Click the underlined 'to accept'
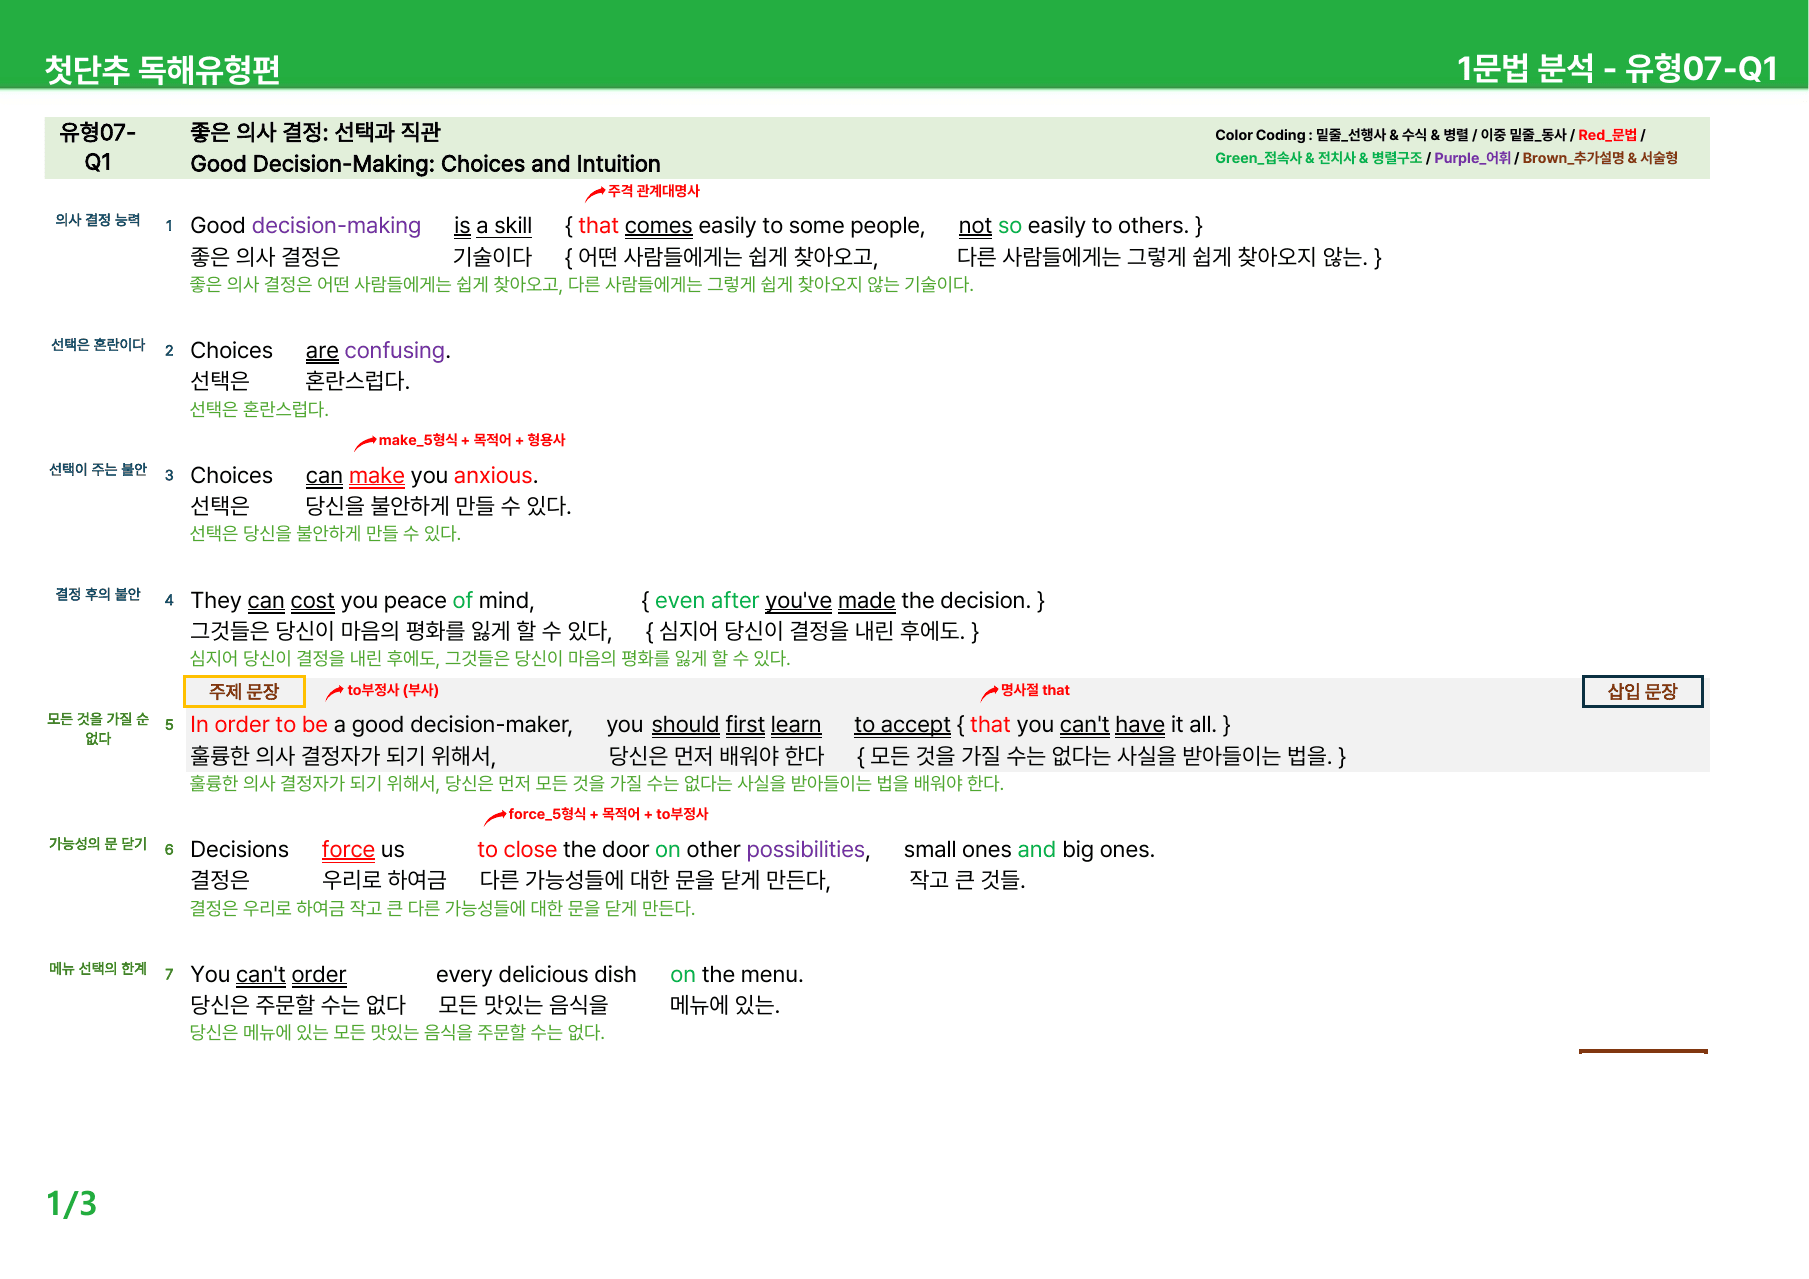This screenshot has width=1809, height=1279. tap(902, 725)
